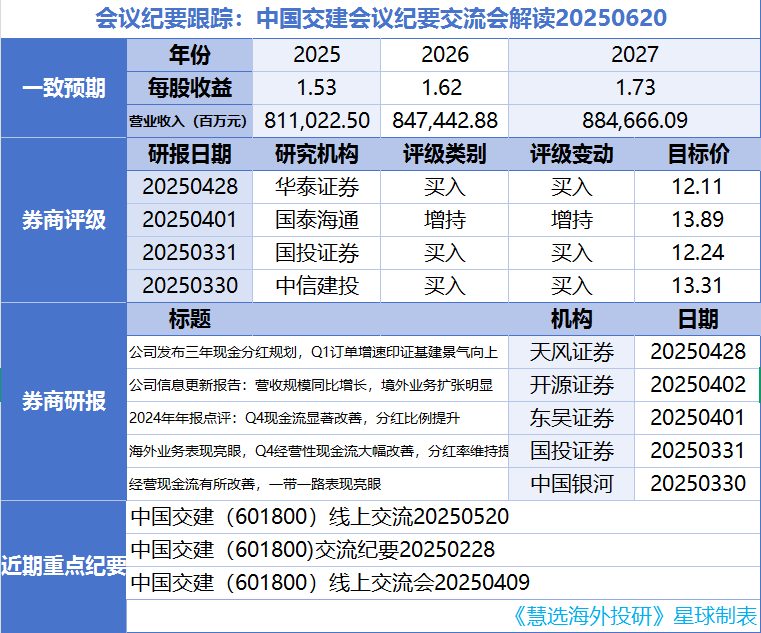Click the 2026 year cell
The image size is (761, 633).
click(444, 55)
